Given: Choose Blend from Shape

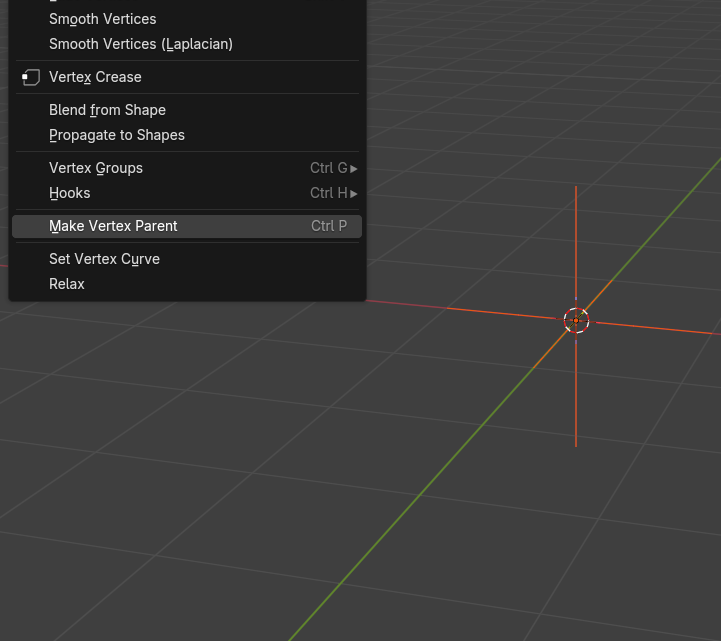Looking at the screenshot, I should coord(187,110).
